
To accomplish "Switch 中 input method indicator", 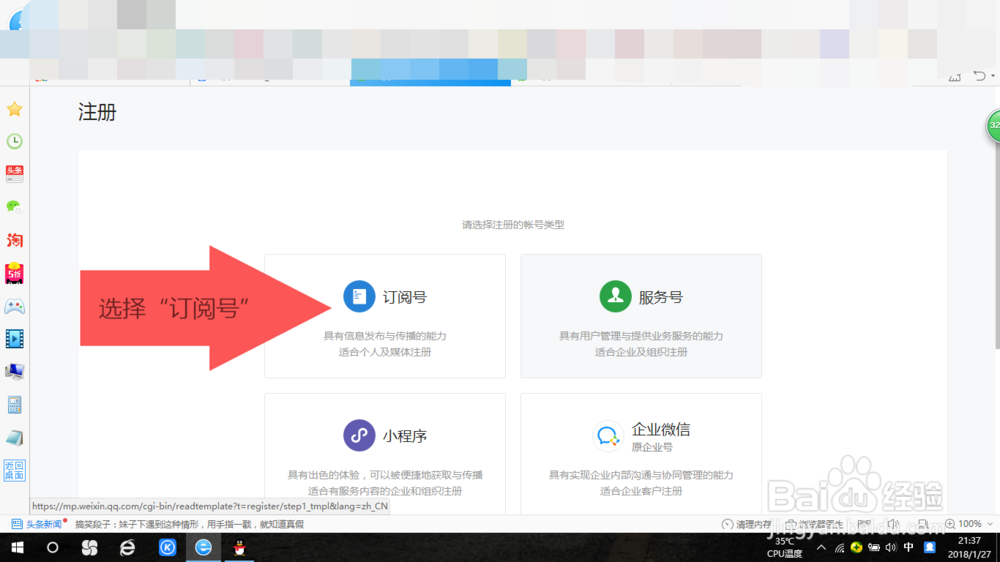I will tap(909, 548).
